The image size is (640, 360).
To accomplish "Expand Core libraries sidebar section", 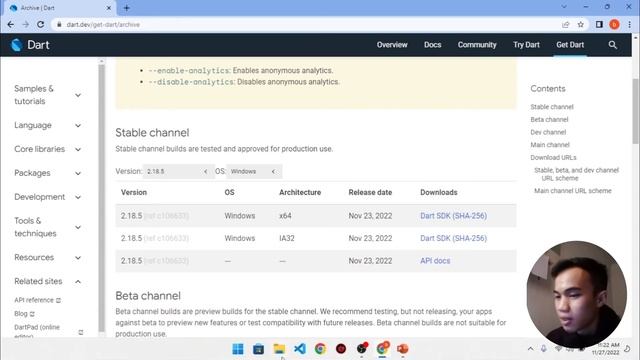I will [78, 149].
